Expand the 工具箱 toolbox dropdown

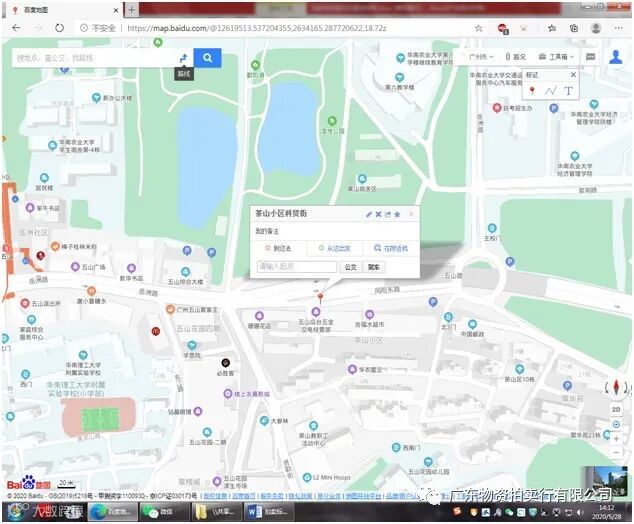point(557,57)
